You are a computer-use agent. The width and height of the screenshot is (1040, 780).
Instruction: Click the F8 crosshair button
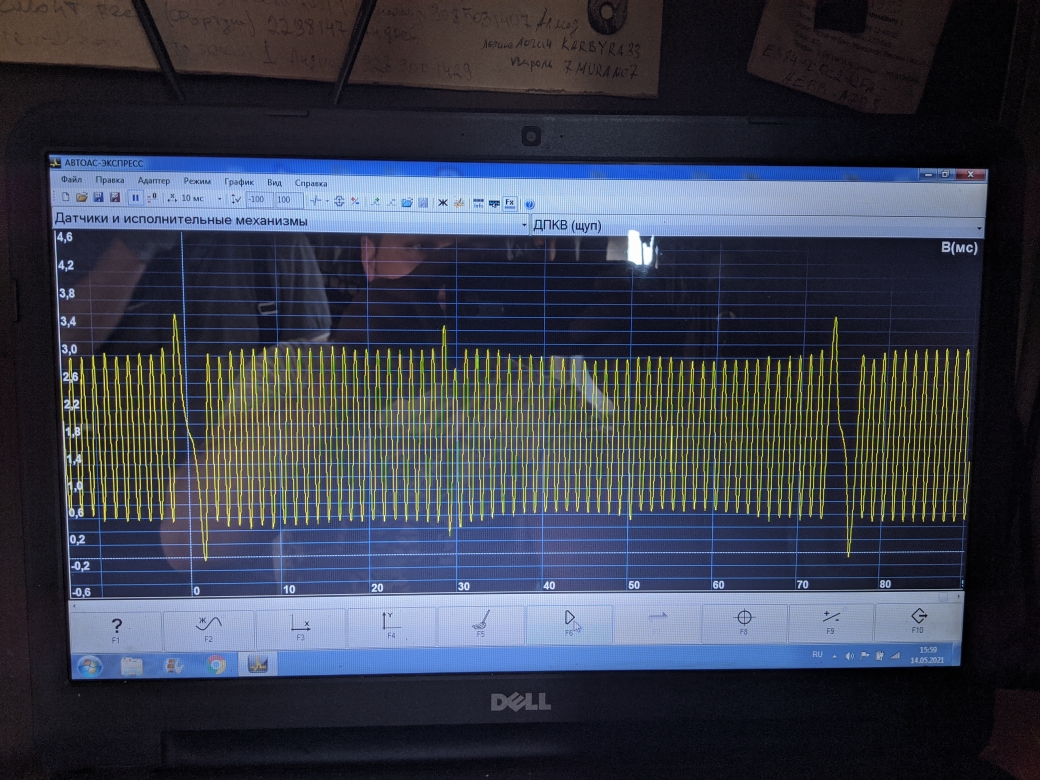click(x=744, y=623)
